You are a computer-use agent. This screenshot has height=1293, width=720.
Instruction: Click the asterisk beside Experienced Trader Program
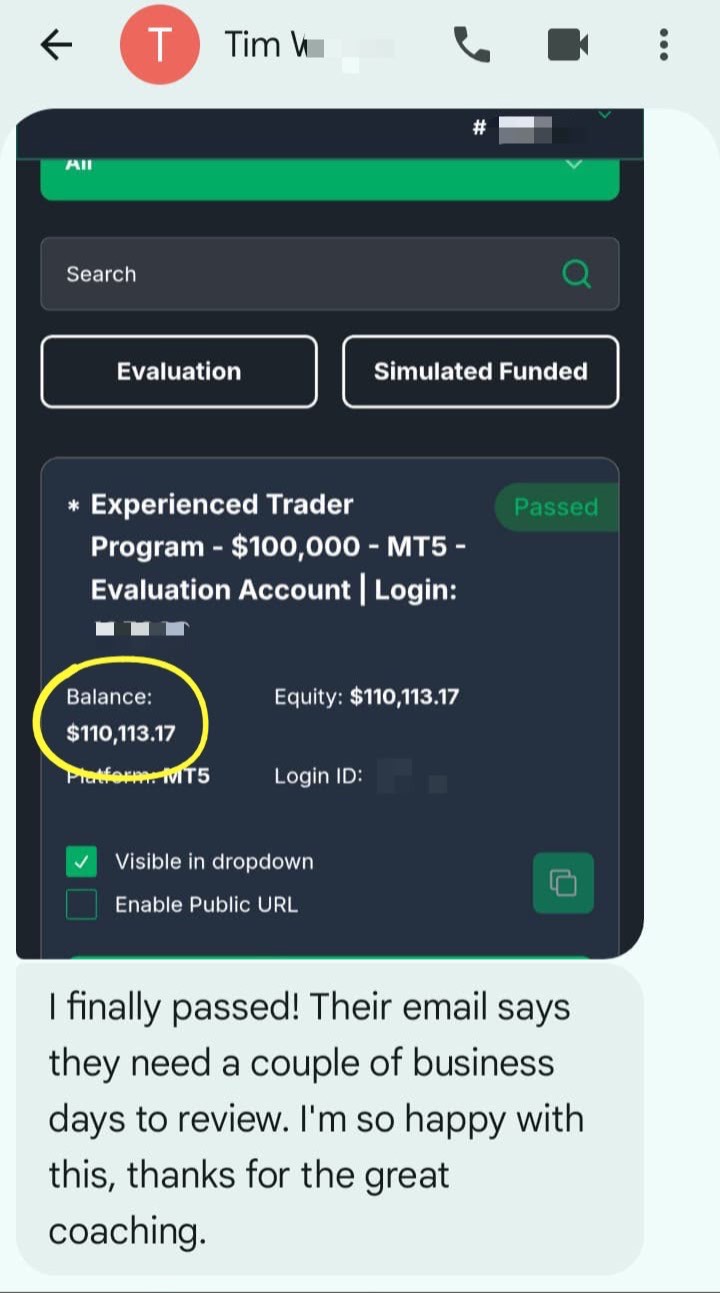coord(73,507)
